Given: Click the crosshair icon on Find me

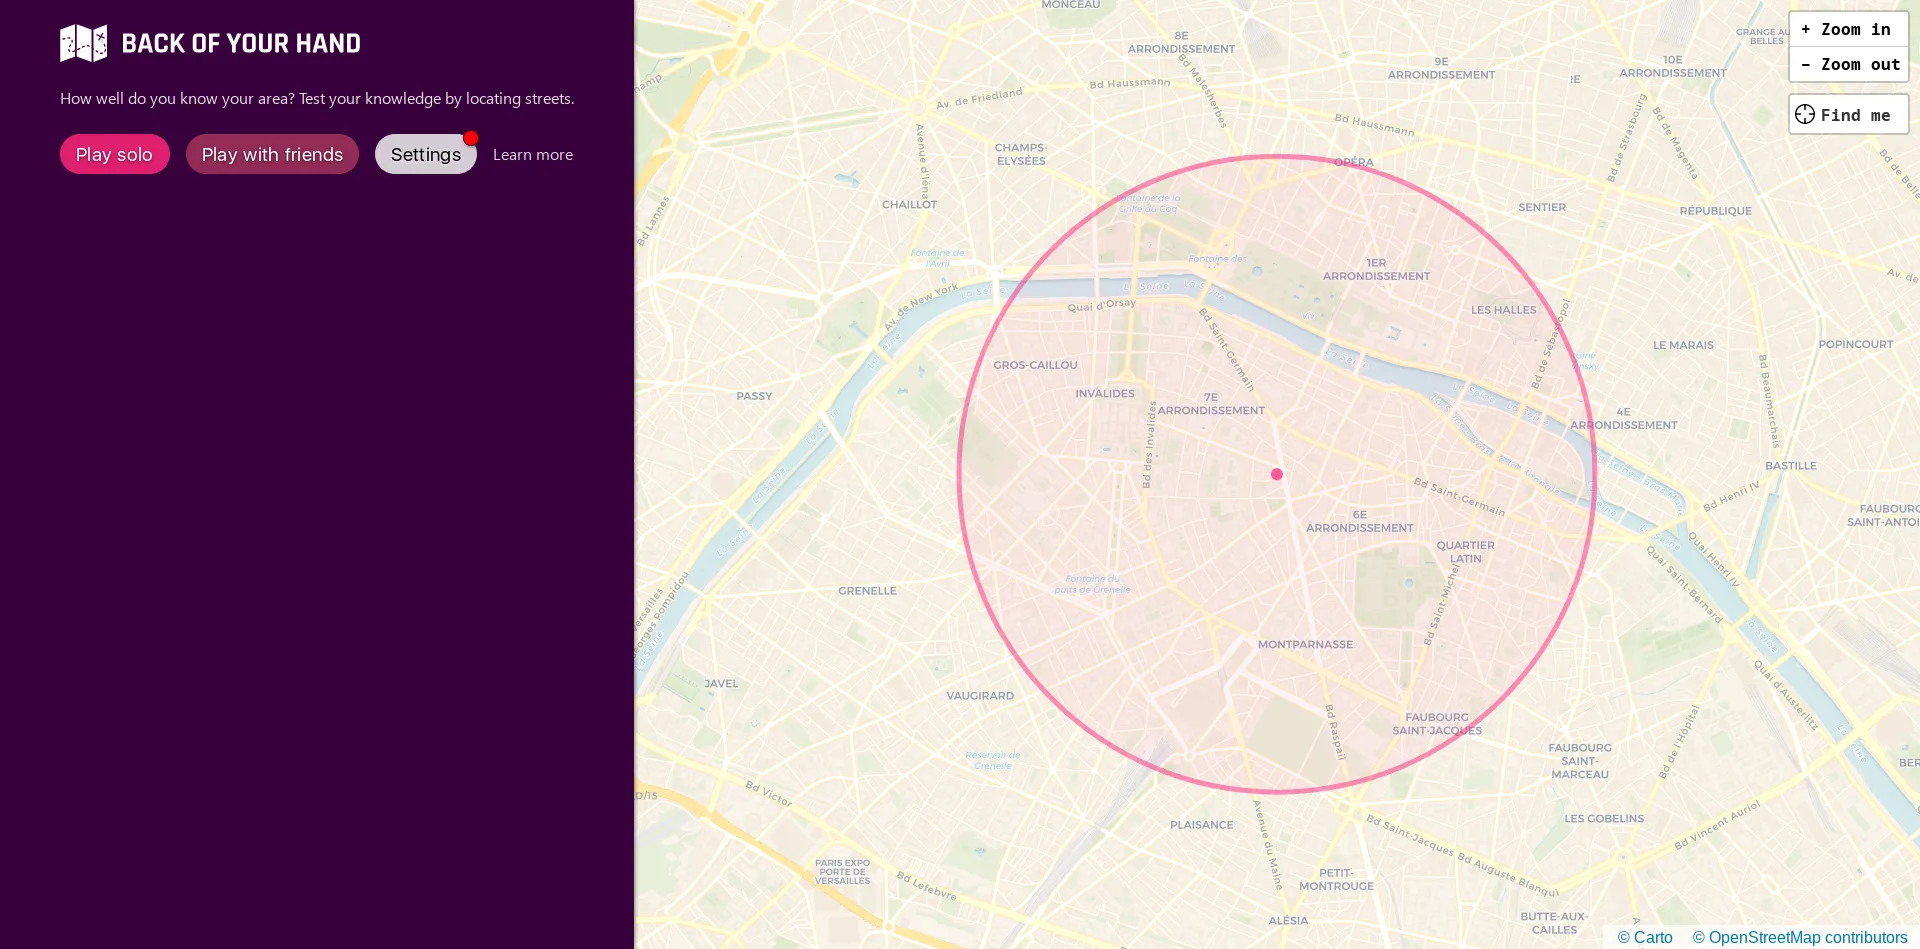Looking at the screenshot, I should coord(1805,114).
